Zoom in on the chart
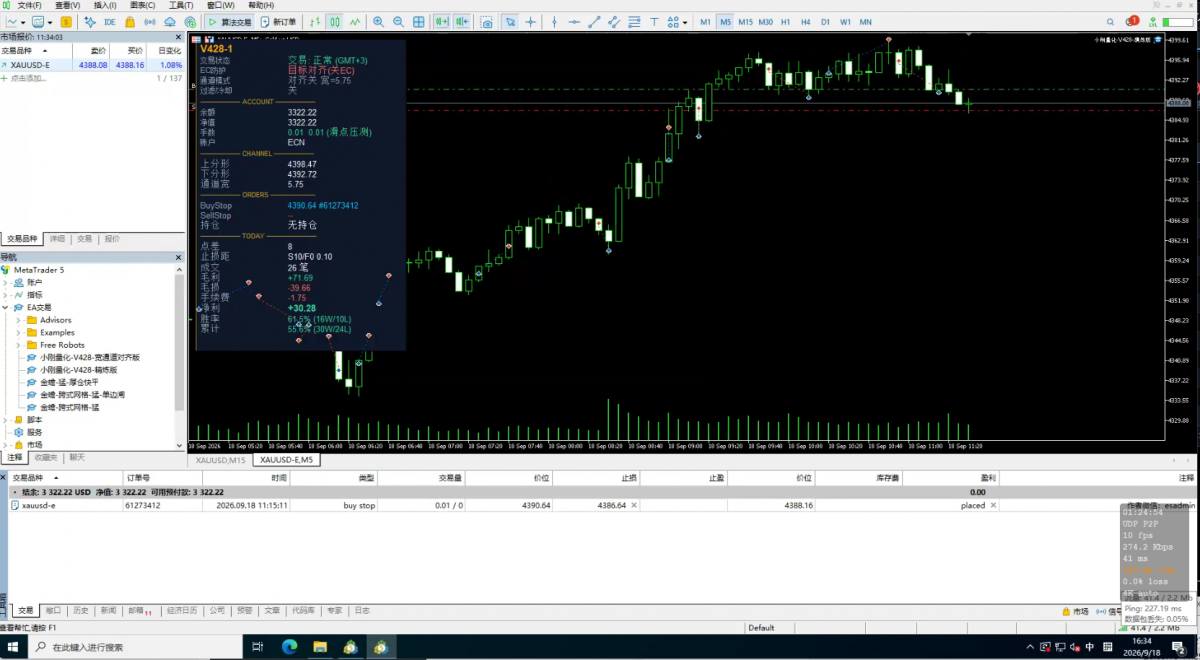This screenshot has width=1200, height=660. [x=378, y=21]
